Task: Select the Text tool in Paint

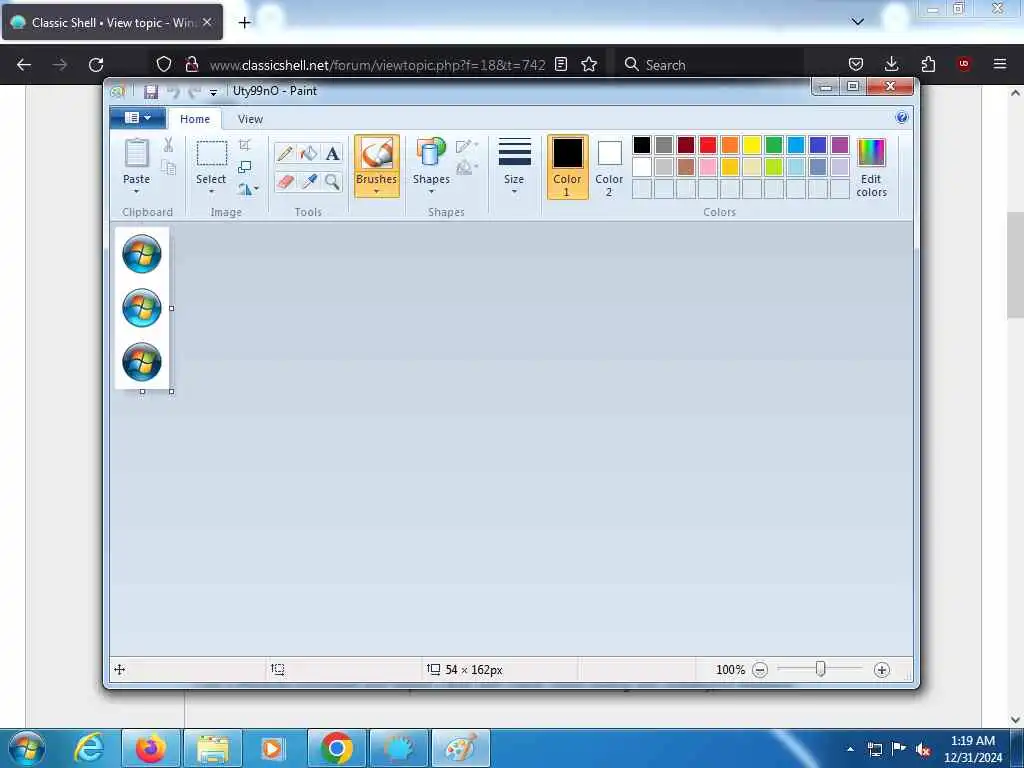Action: [x=332, y=153]
